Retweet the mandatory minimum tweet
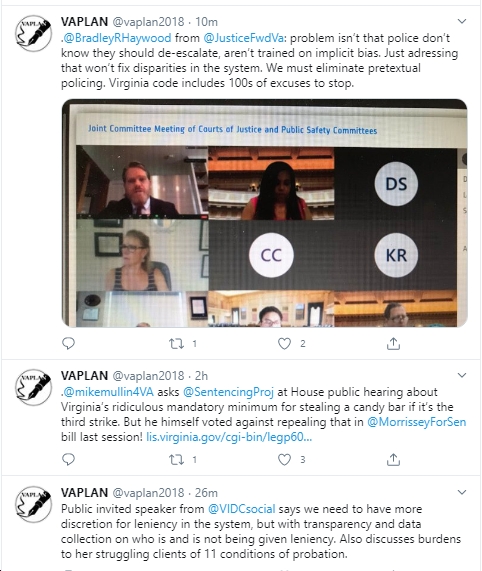The height and width of the screenshot is (571, 482). point(177,460)
